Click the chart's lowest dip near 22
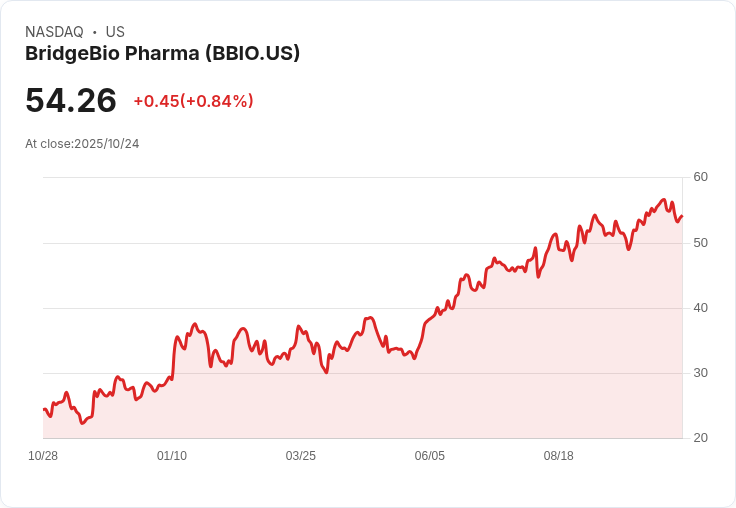This screenshot has width=736, height=508. [x=82, y=423]
